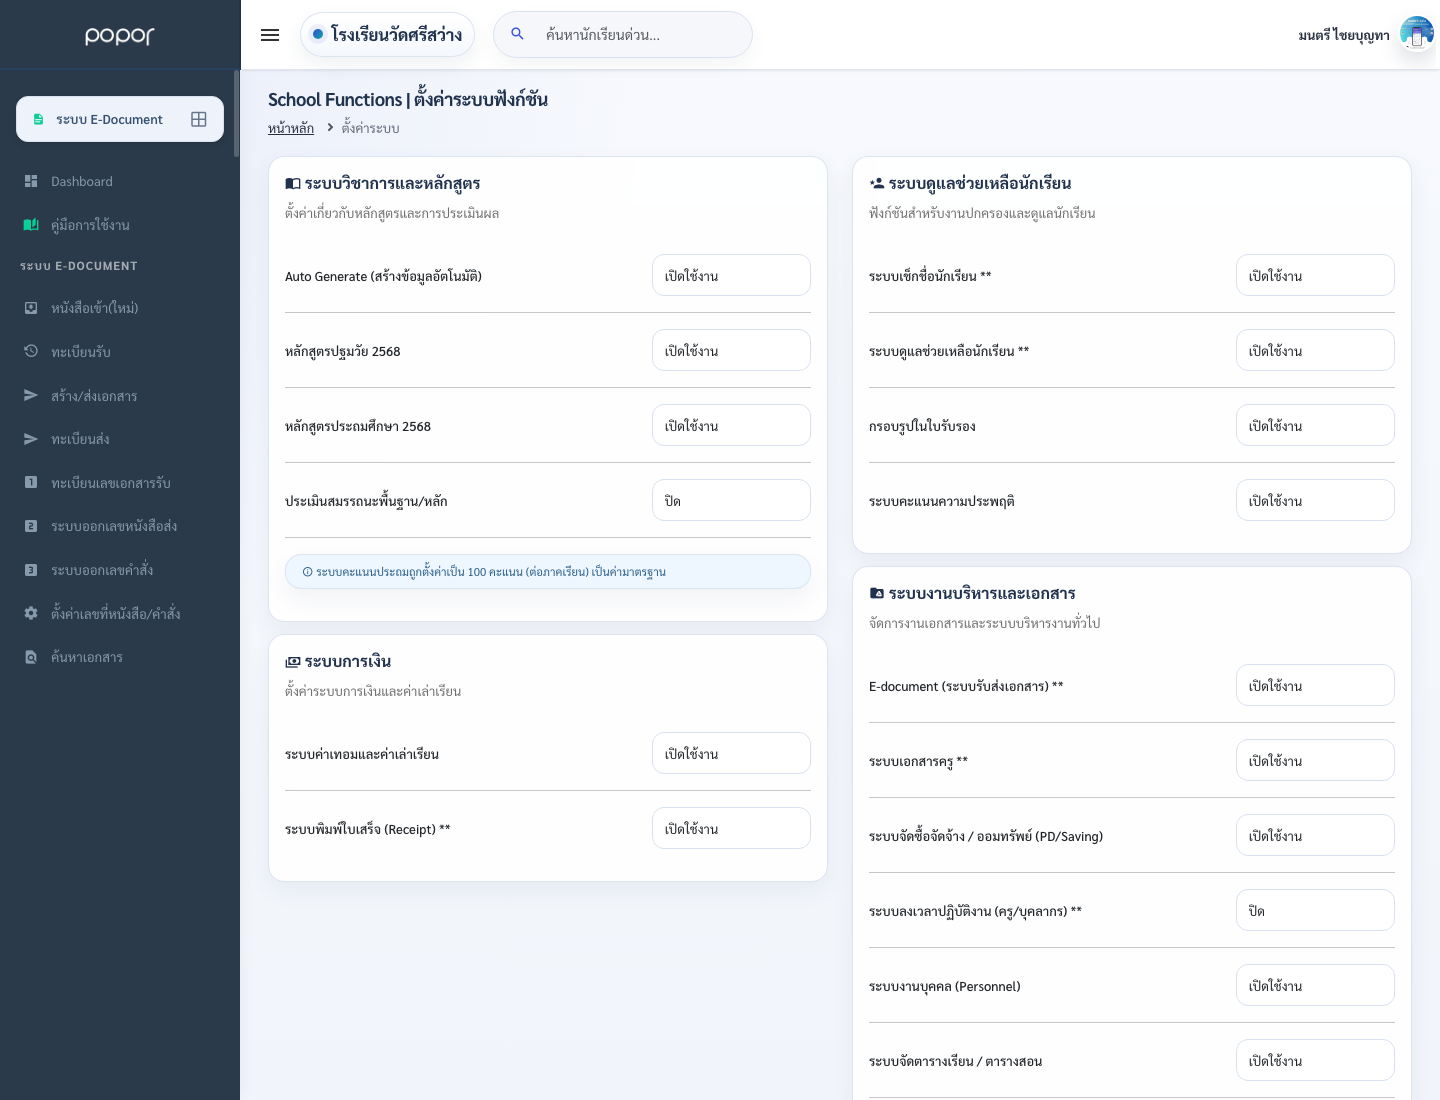The image size is (1440, 1100).
Task: Click the sidebar vertical scrollbar
Action: [237, 113]
